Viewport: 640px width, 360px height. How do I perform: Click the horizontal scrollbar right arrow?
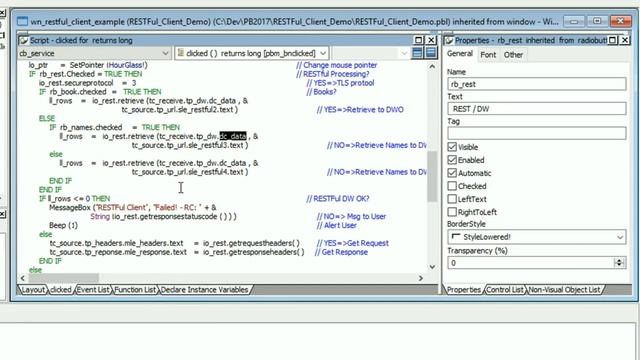[421, 278]
